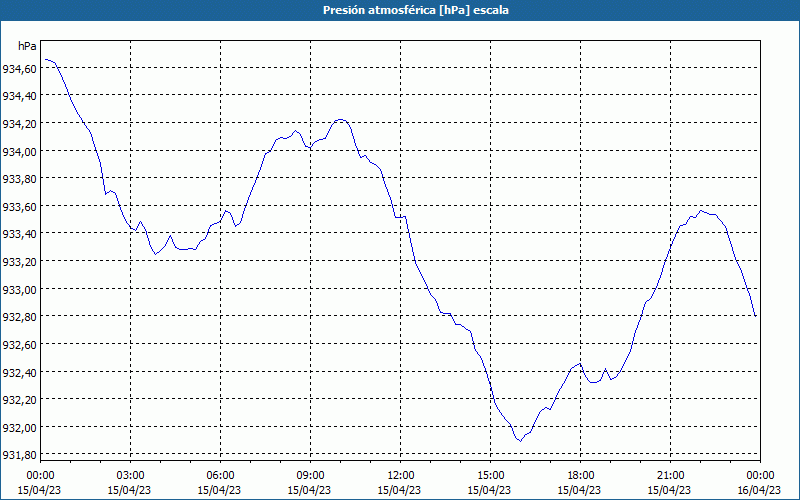Click the 12:00 time axis label
The height and width of the screenshot is (500, 800).
click(401, 476)
